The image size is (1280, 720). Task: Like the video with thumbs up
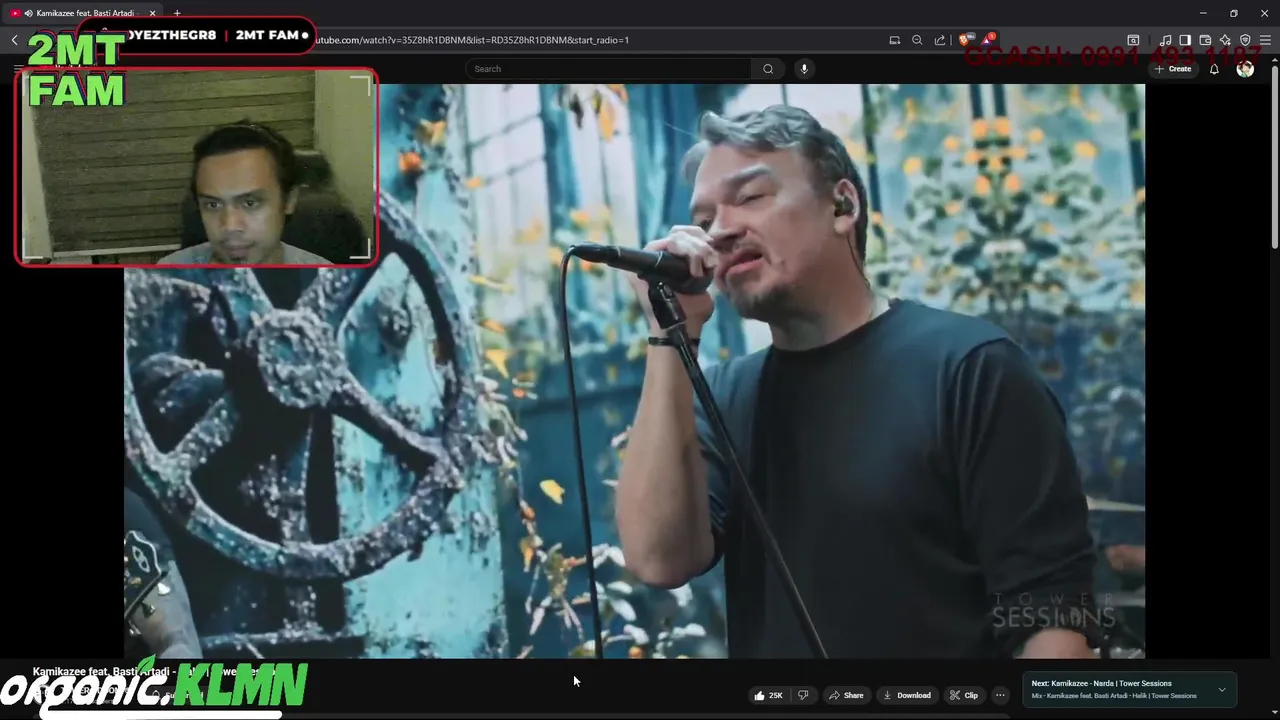coord(768,695)
